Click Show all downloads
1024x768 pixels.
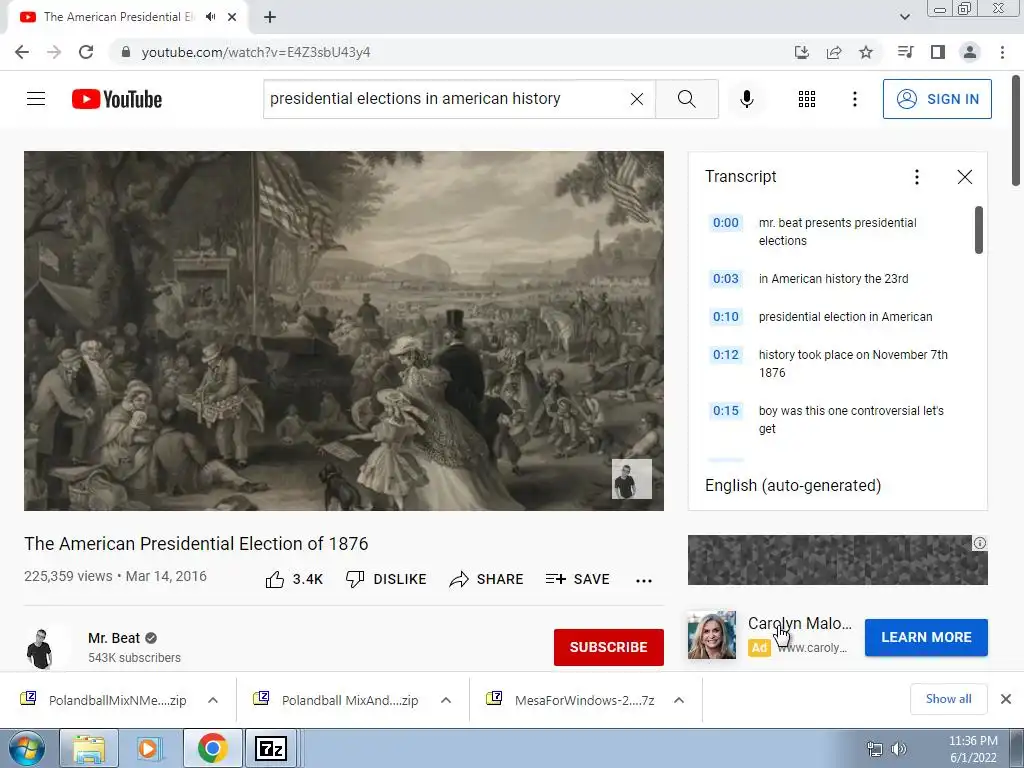(948, 699)
